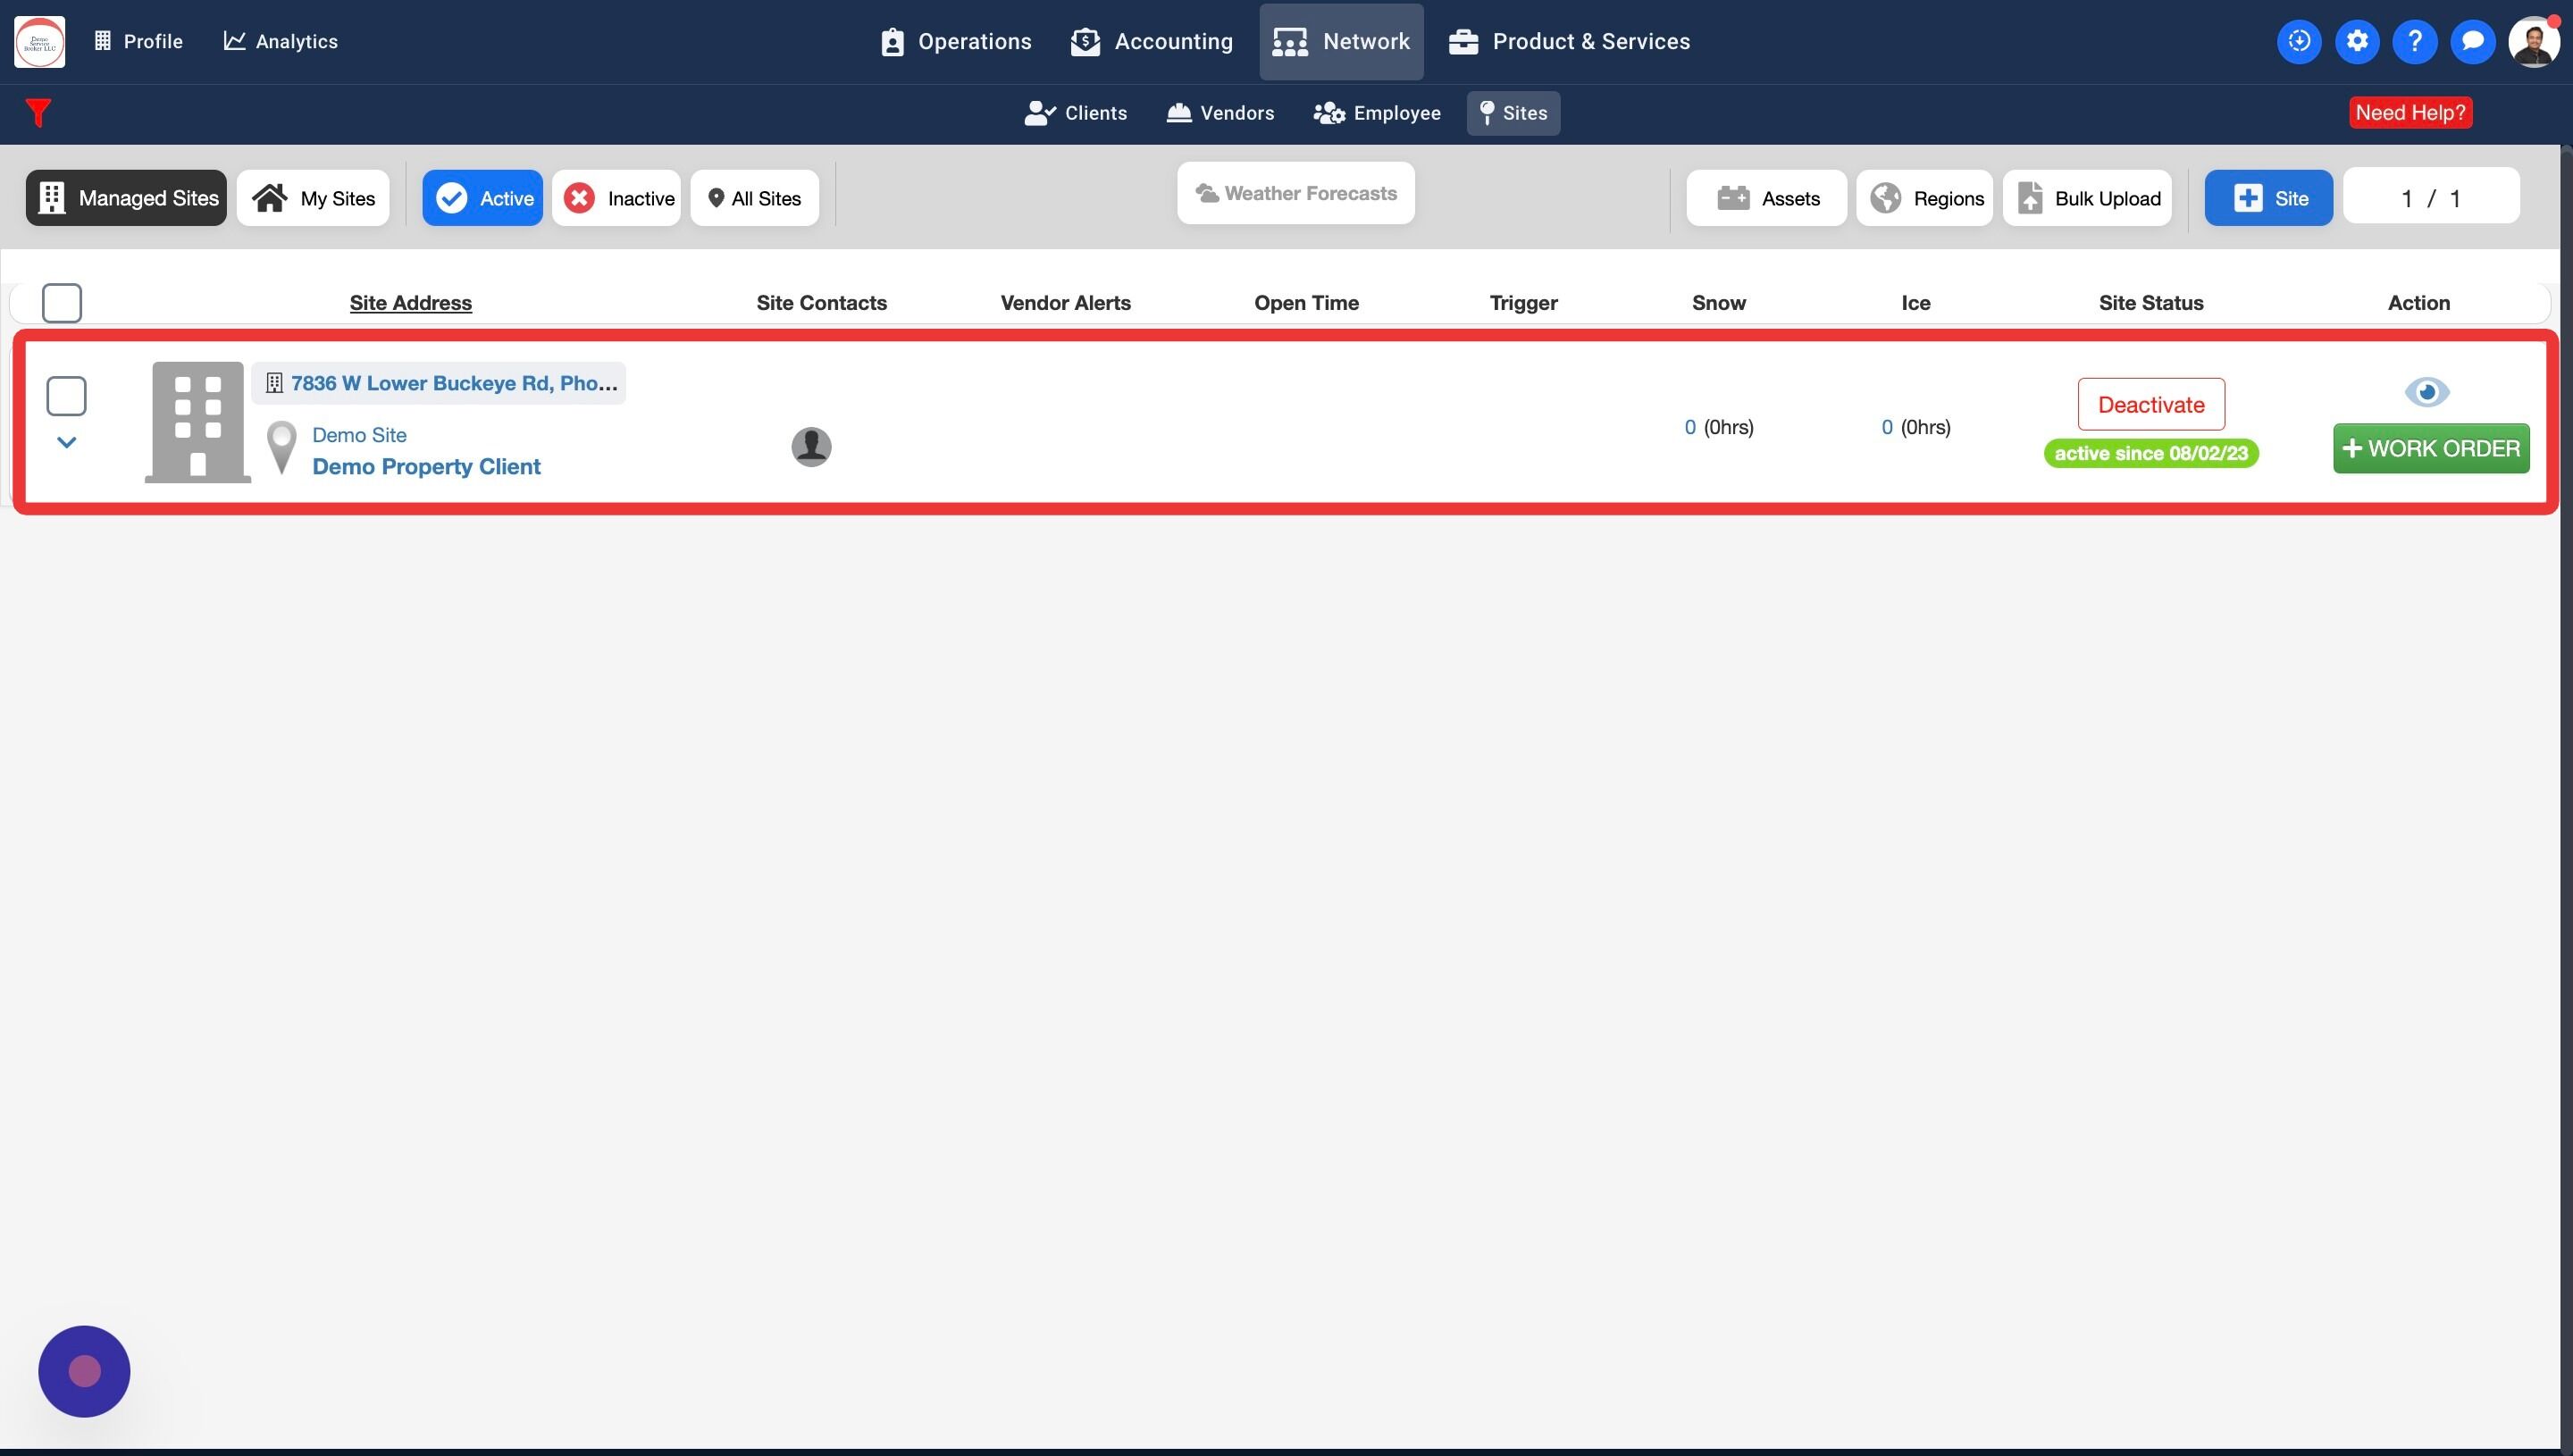Screen dimensions: 2573x1456
Task: Tick the Demo Site row checkbox
Action: click(x=66, y=396)
